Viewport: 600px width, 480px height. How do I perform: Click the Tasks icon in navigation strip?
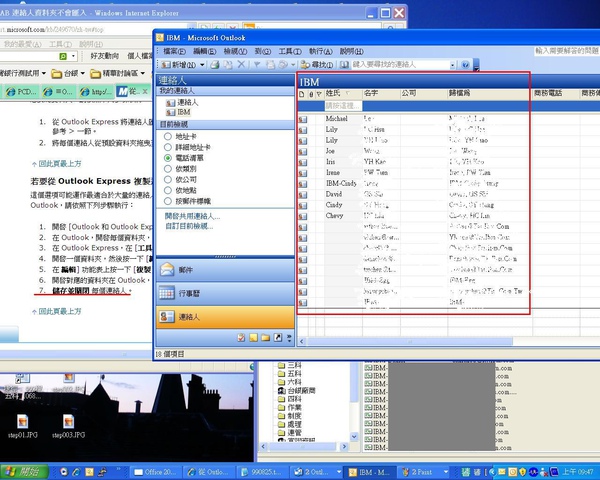241,338
